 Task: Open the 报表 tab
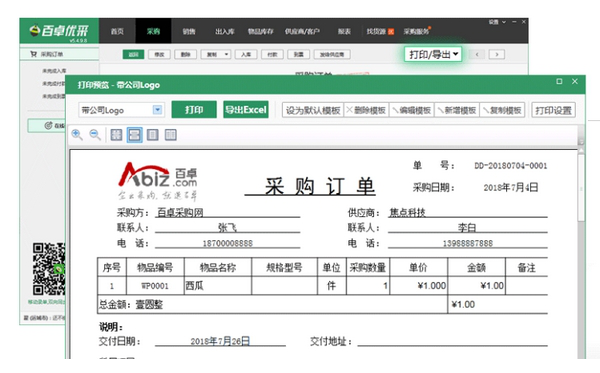pyautogui.click(x=344, y=31)
